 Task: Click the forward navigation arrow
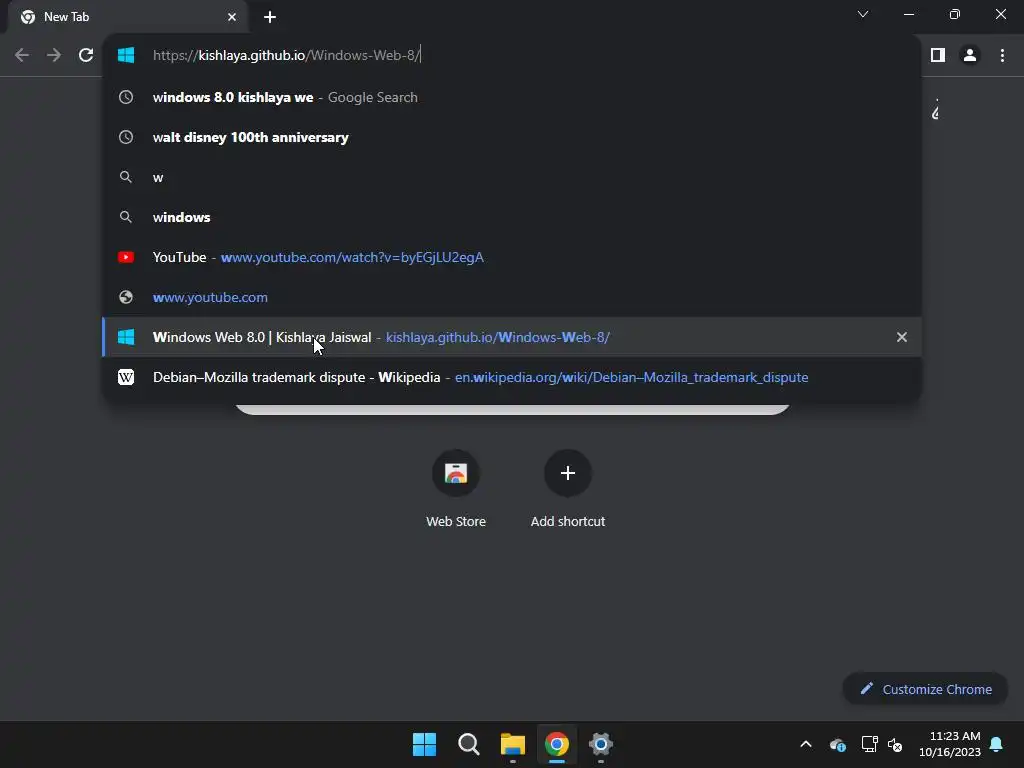tap(54, 56)
